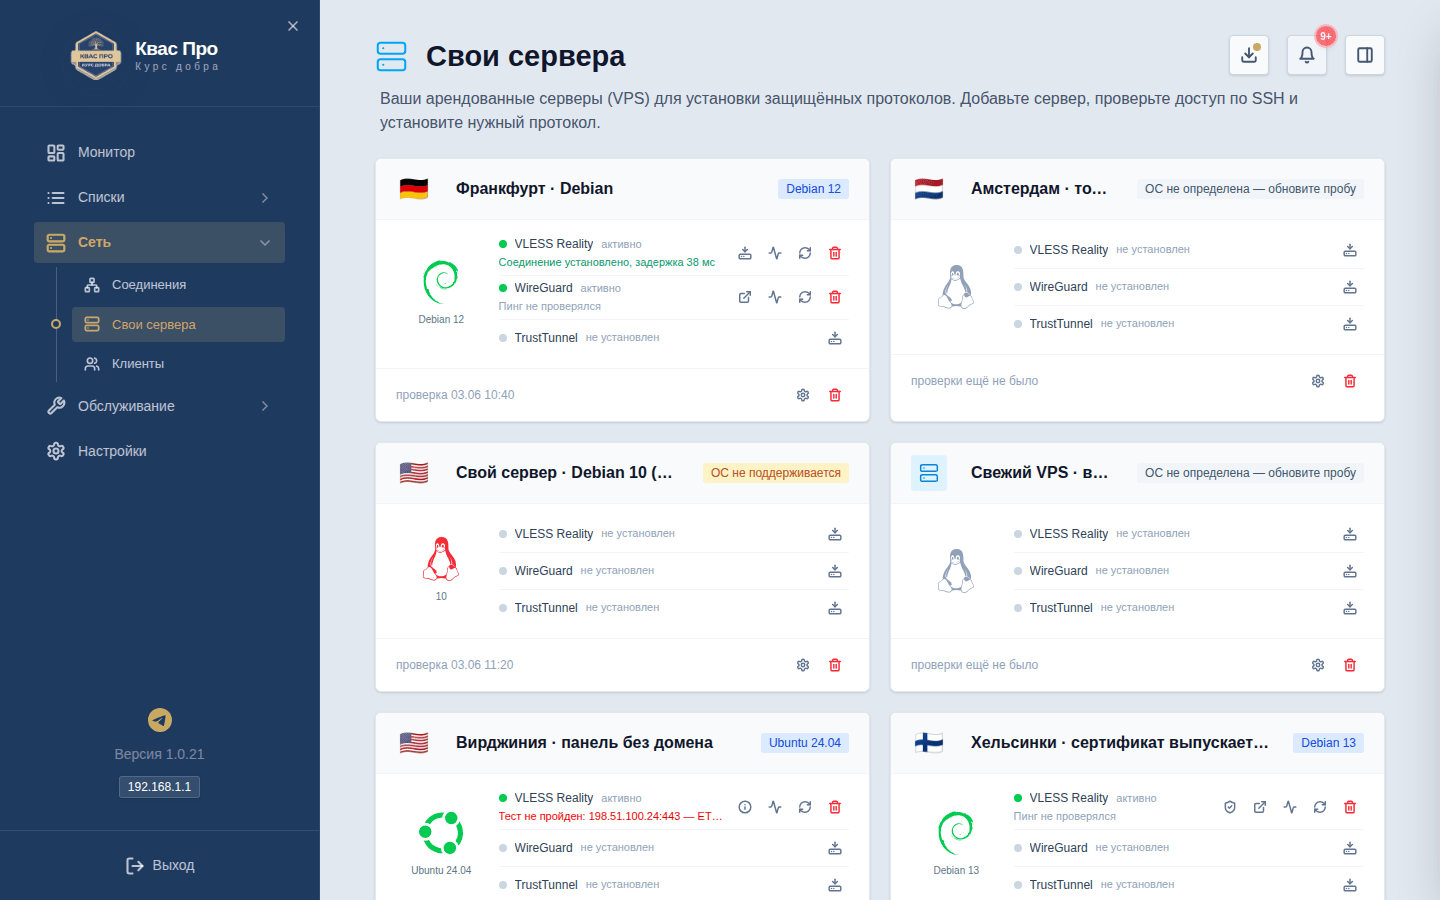Open the Telegram link in sidebar
The image size is (1440, 900).
point(160,720)
